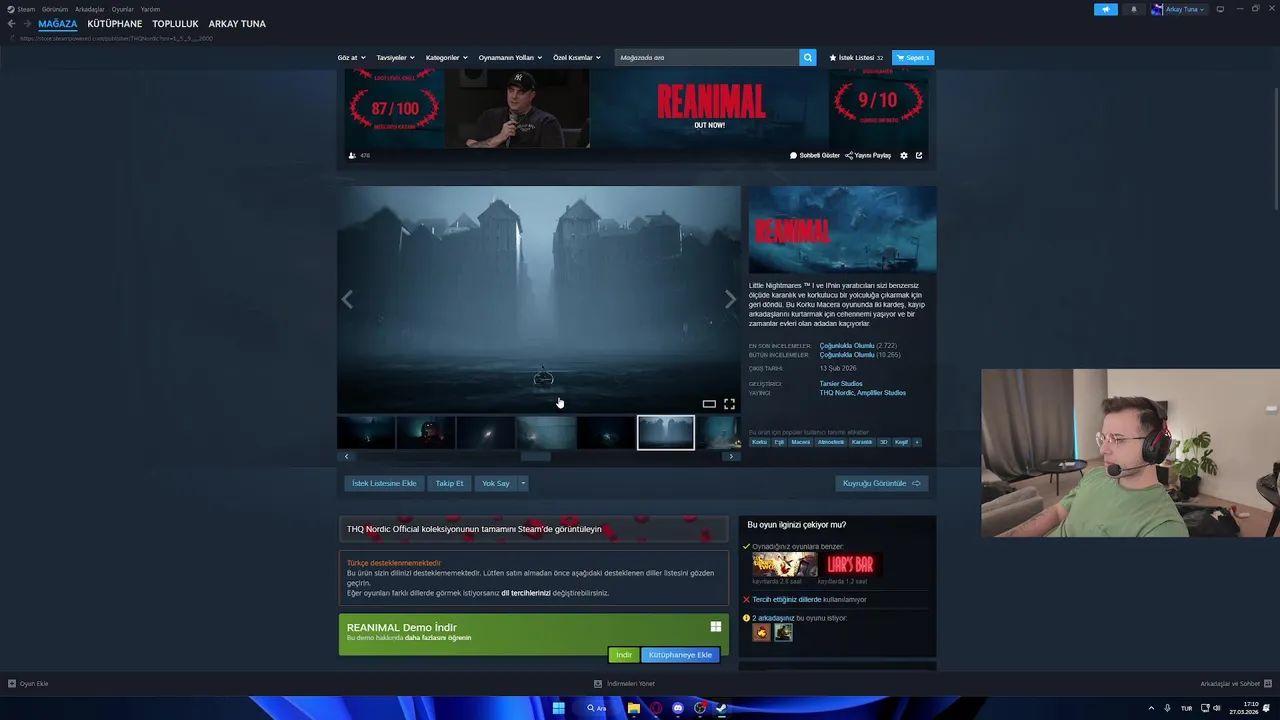
Task: Click the green İndir demo button
Action: click(624, 655)
